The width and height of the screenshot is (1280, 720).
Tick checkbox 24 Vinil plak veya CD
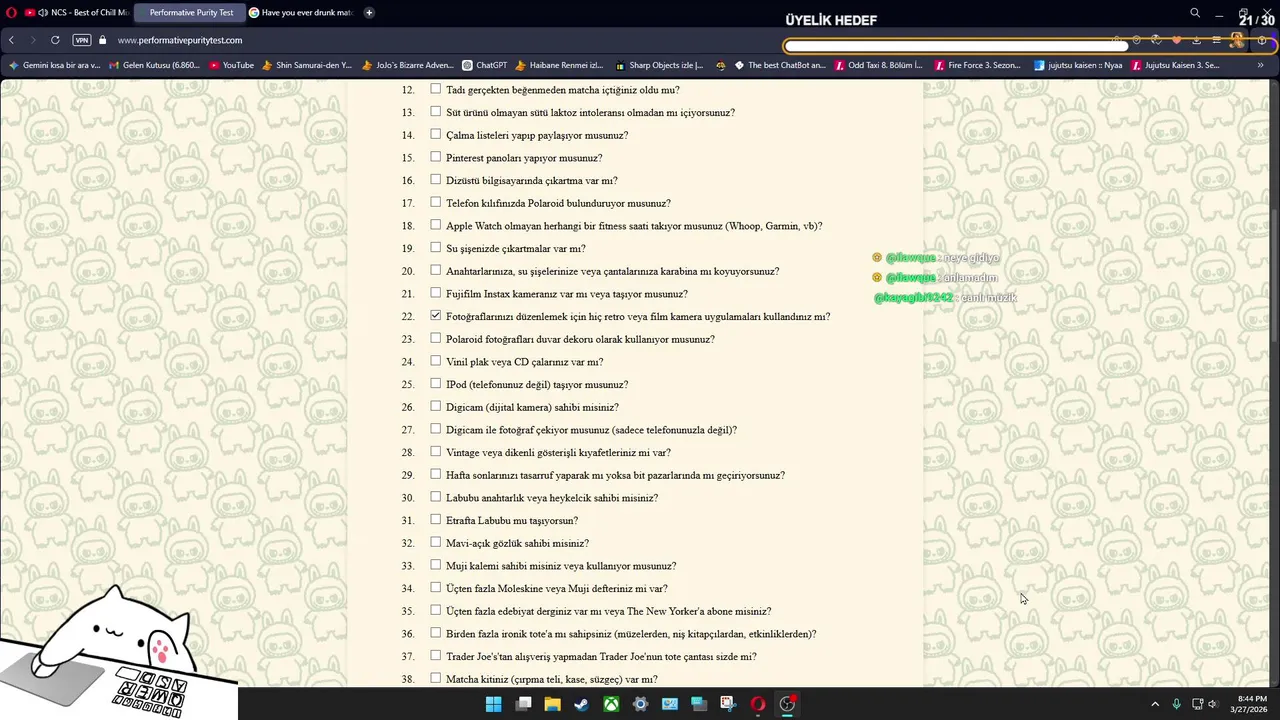pos(435,361)
